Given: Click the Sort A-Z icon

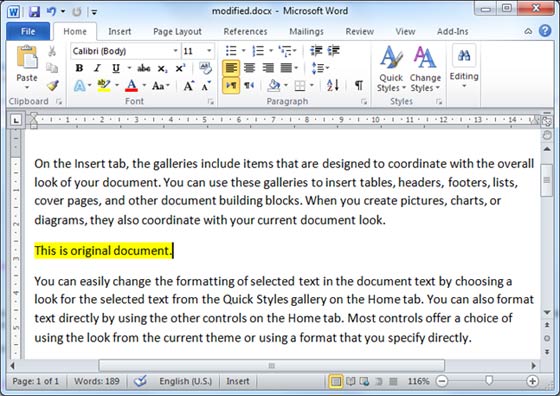Looking at the screenshot, I should point(332,86).
